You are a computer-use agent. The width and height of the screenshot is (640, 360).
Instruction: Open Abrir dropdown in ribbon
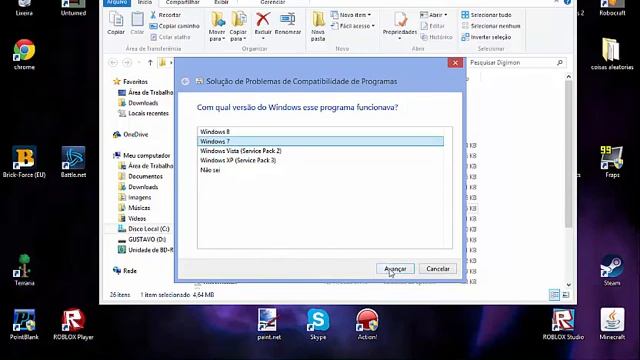coord(433,15)
